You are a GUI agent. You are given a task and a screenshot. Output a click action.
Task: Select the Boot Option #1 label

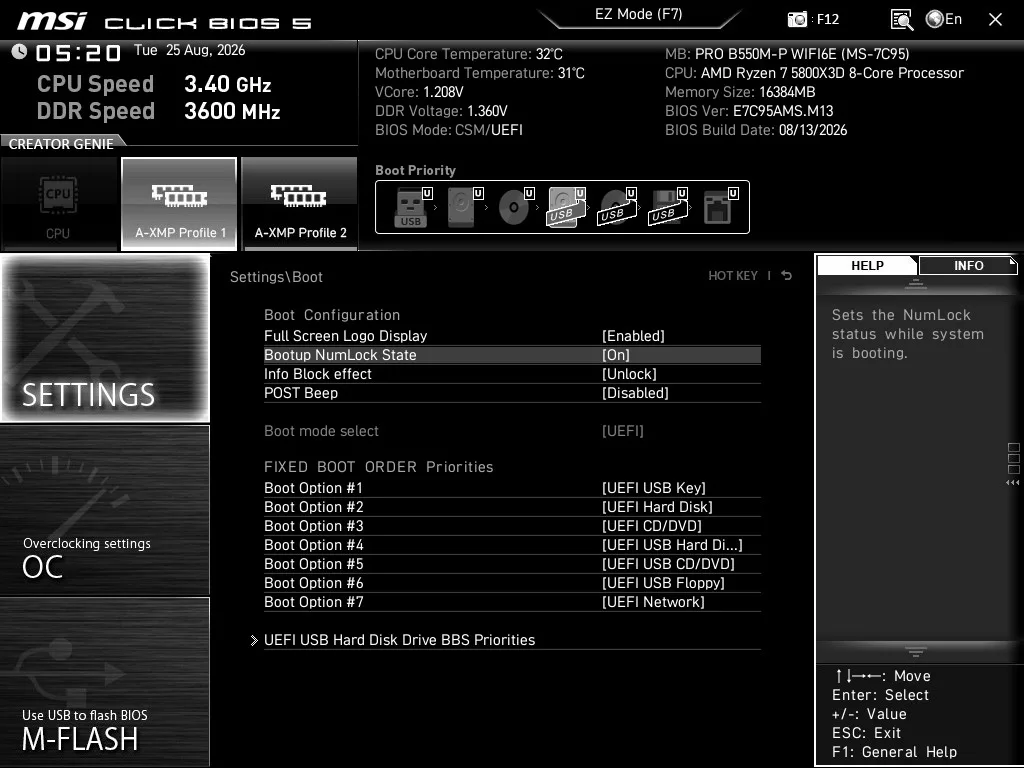[313, 488]
